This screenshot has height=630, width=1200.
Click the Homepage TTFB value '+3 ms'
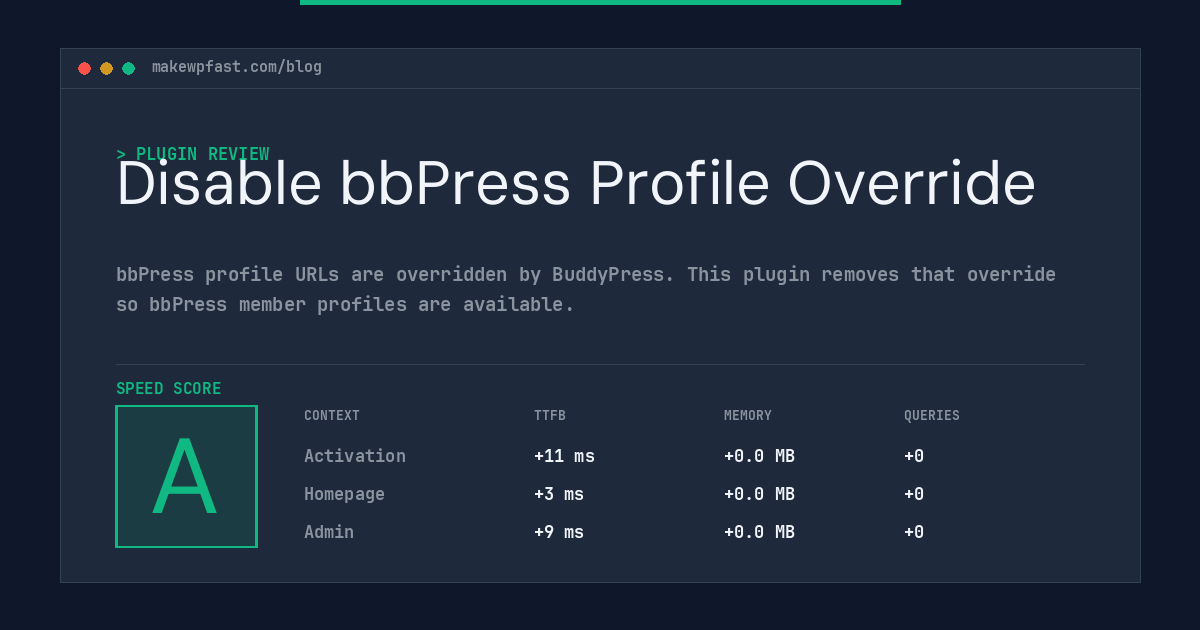pyautogui.click(x=559, y=494)
